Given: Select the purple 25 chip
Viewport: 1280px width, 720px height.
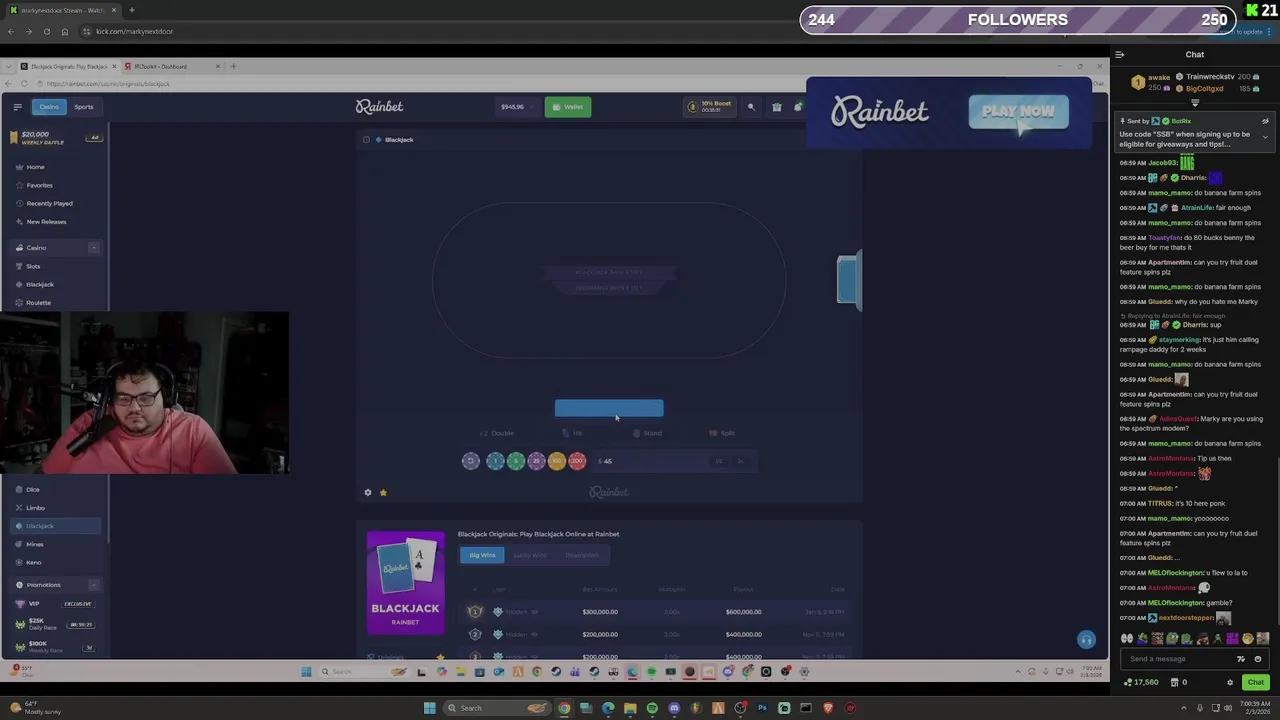Looking at the screenshot, I should pos(536,461).
